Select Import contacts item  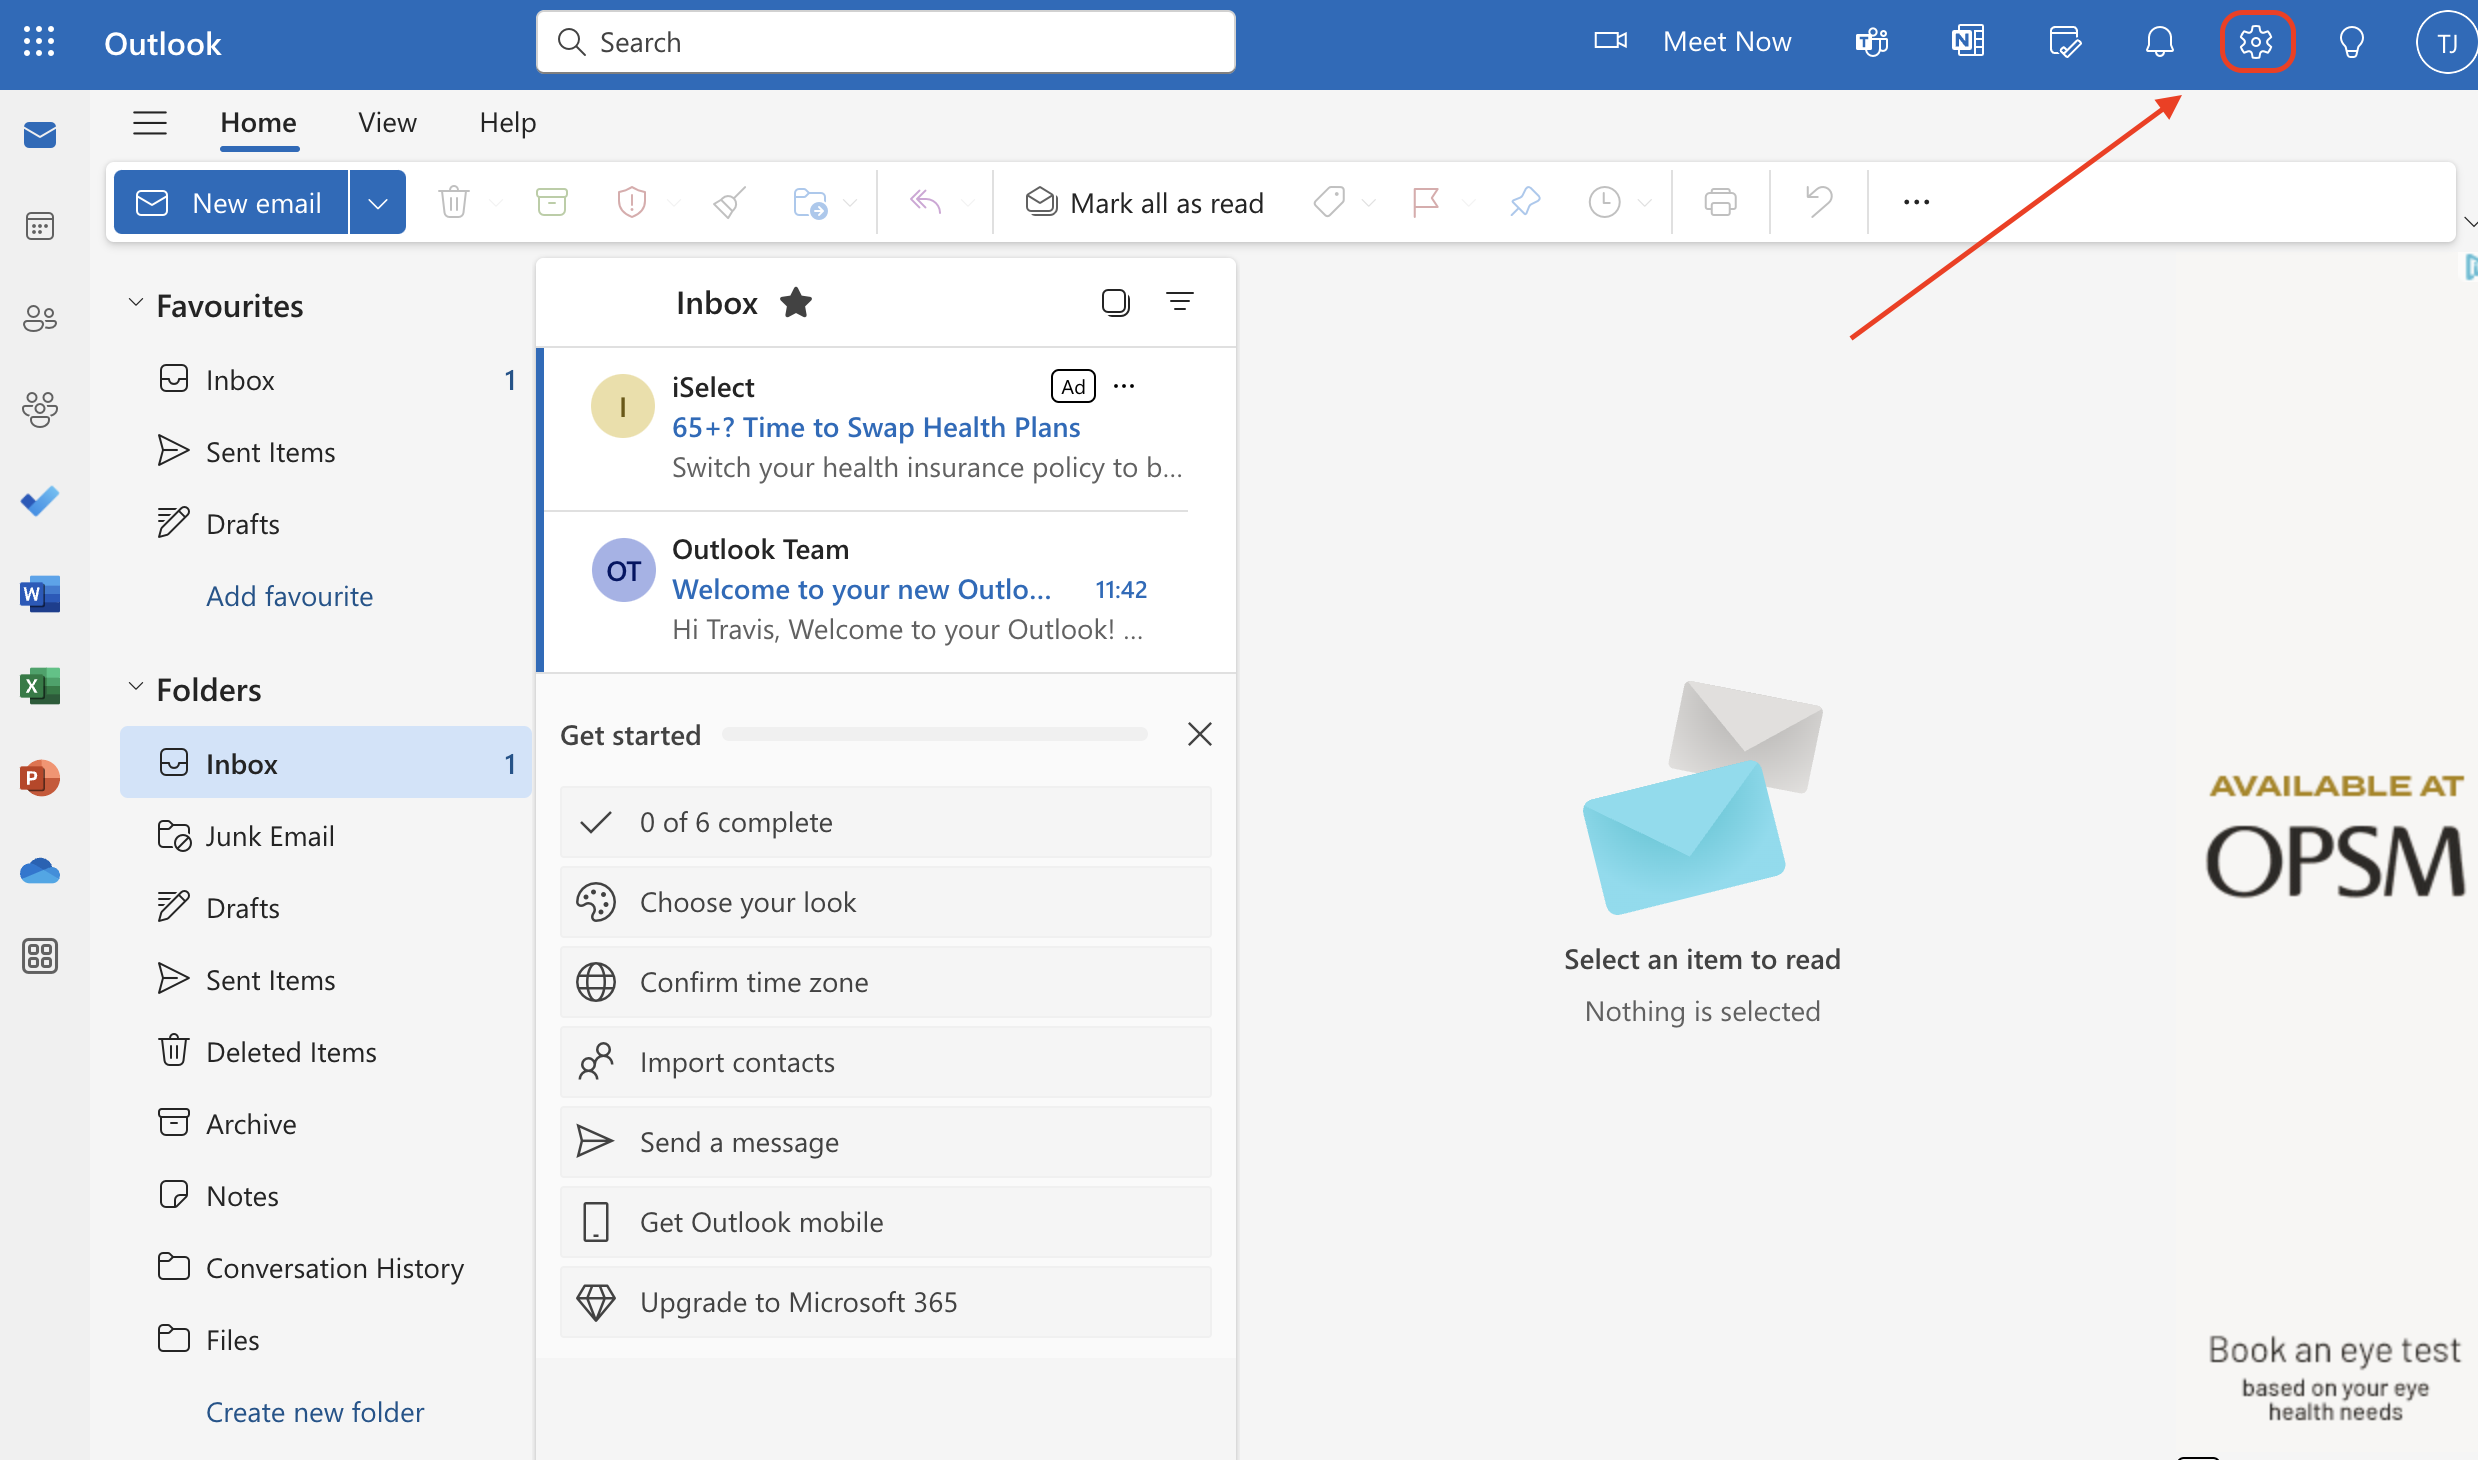tap(886, 1062)
